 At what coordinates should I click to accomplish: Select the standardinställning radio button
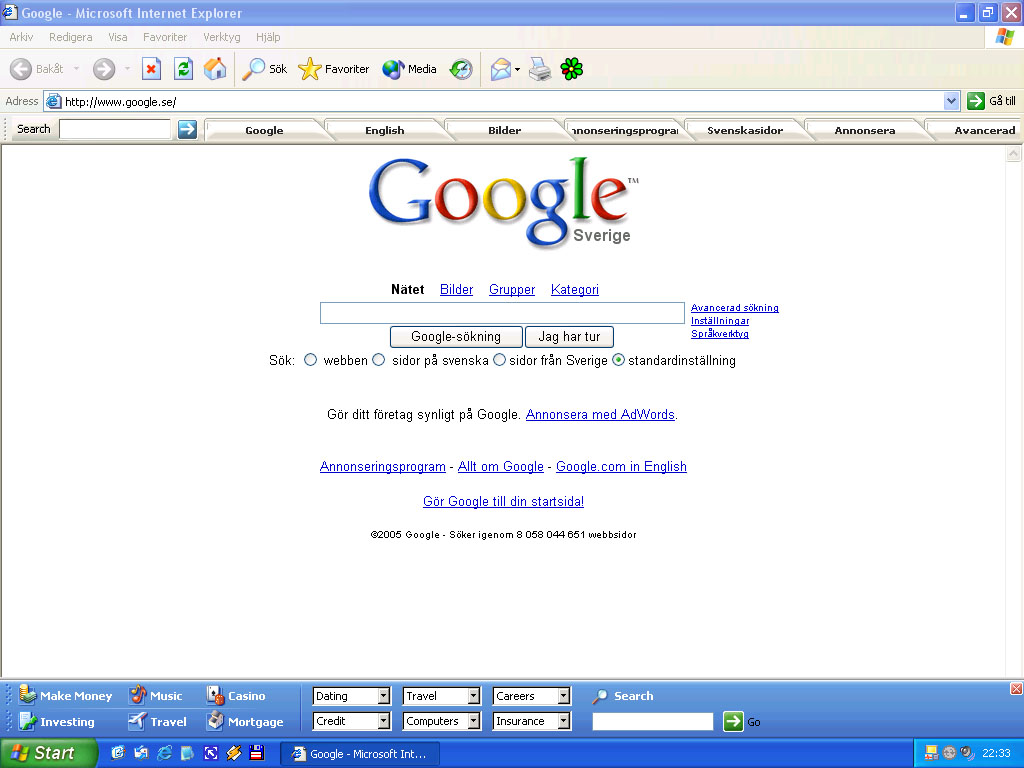tap(618, 360)
